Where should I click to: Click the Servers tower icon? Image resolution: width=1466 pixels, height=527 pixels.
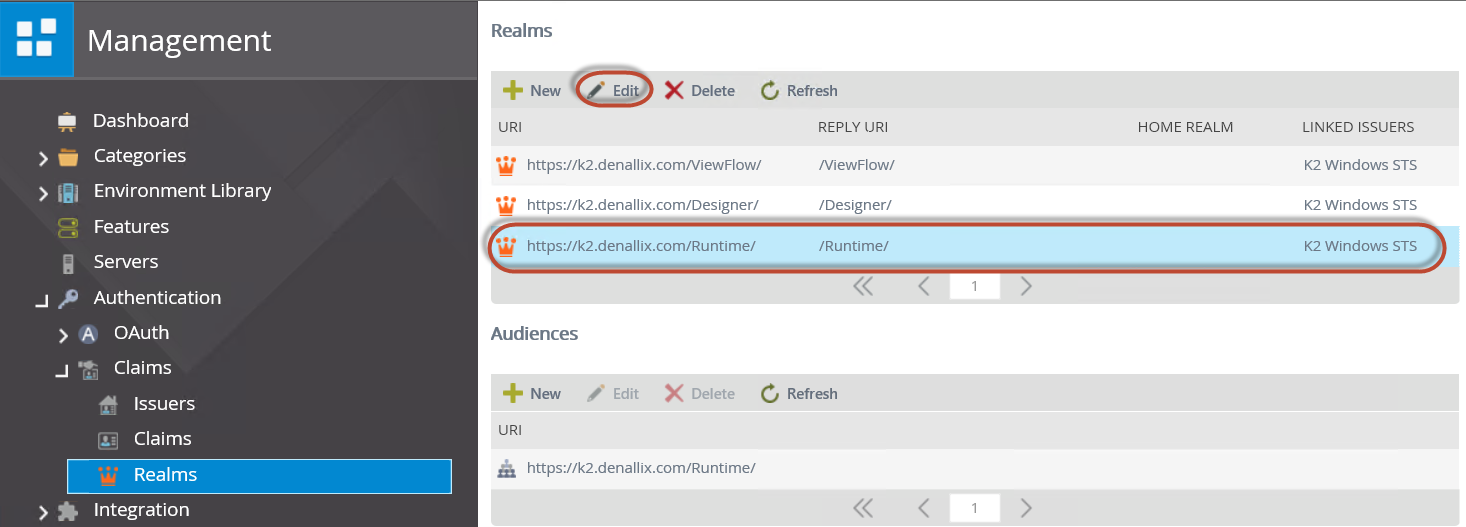click(68, 263)
